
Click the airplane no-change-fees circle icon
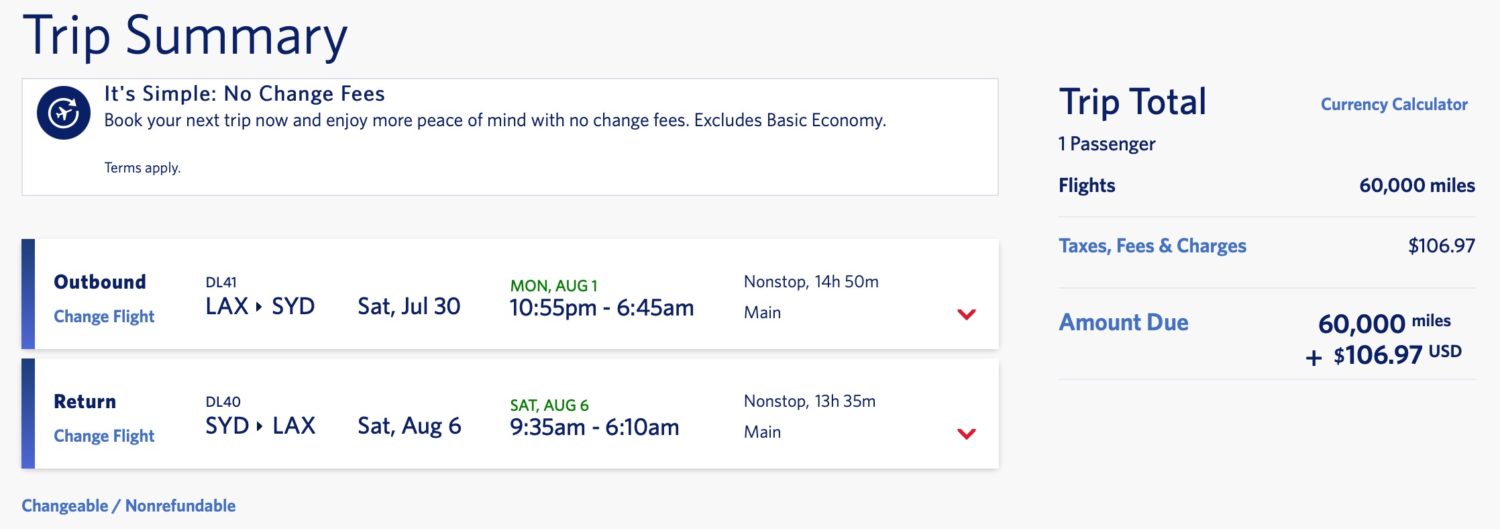click(64, 112)
